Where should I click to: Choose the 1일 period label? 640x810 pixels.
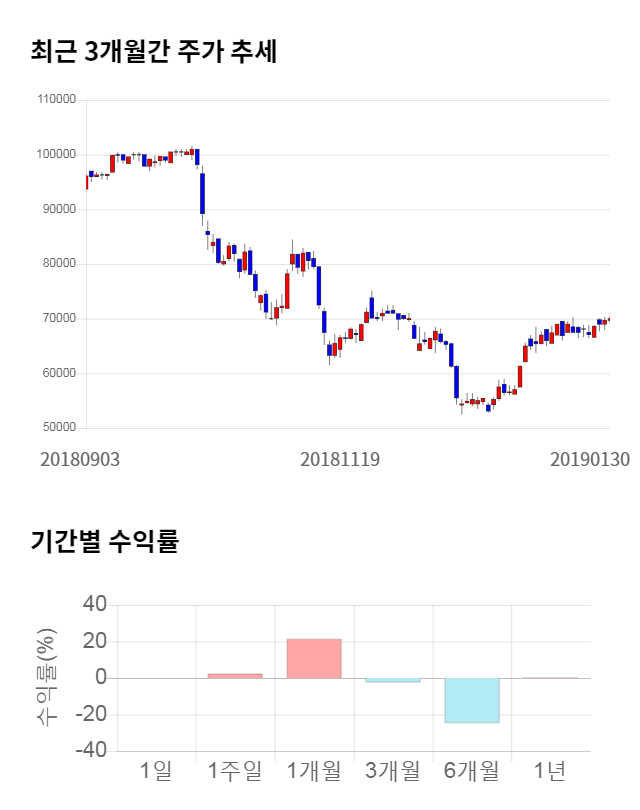coord(156,771)
